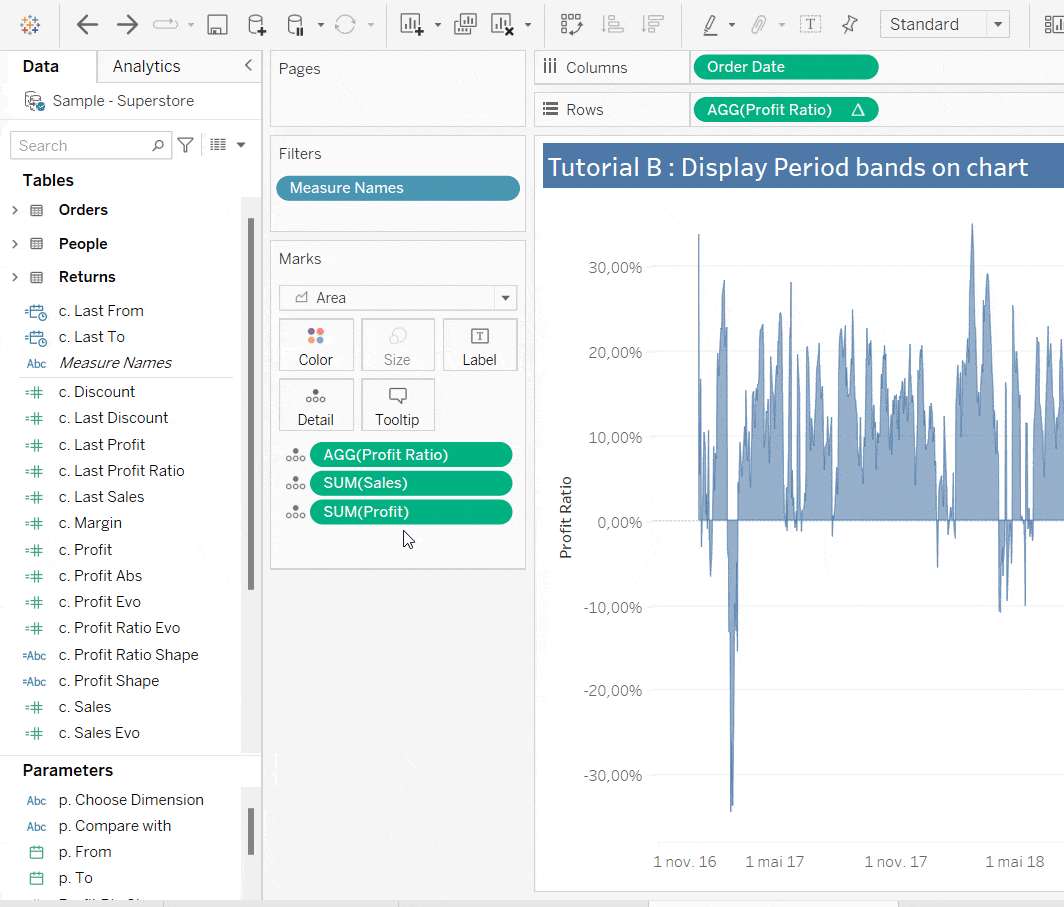
Task: Click the Pin (fix axes) icon
Action: [849, 25]
